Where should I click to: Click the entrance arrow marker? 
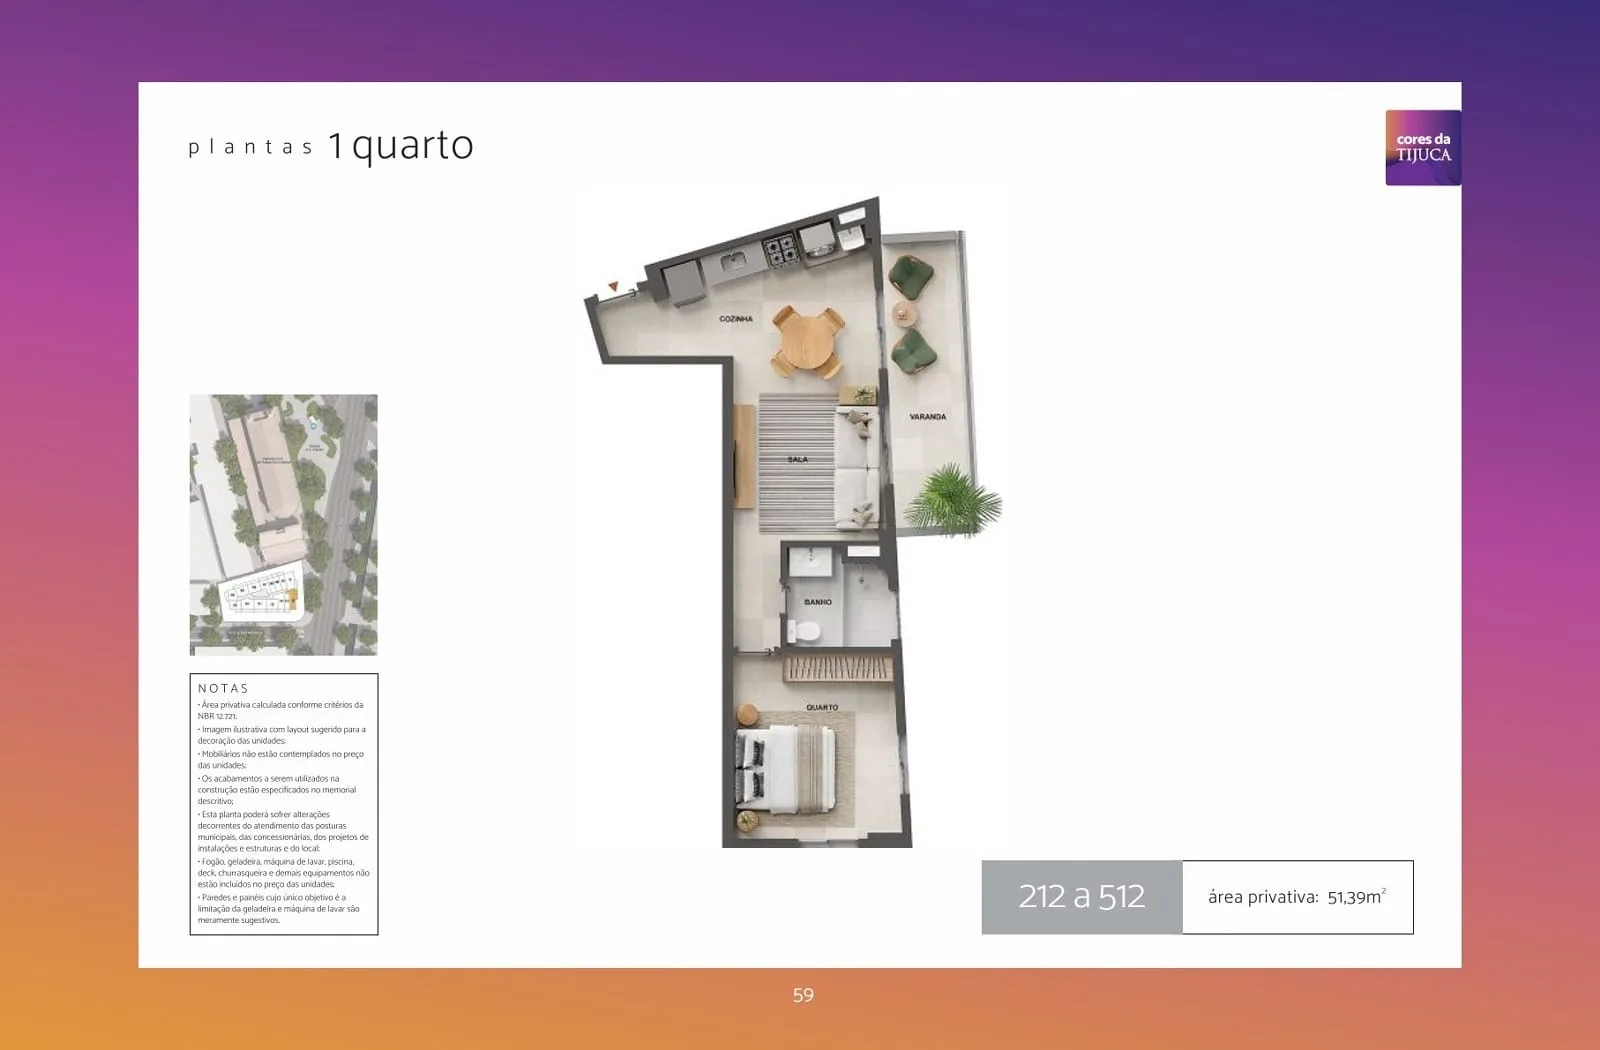click(613, 288)
